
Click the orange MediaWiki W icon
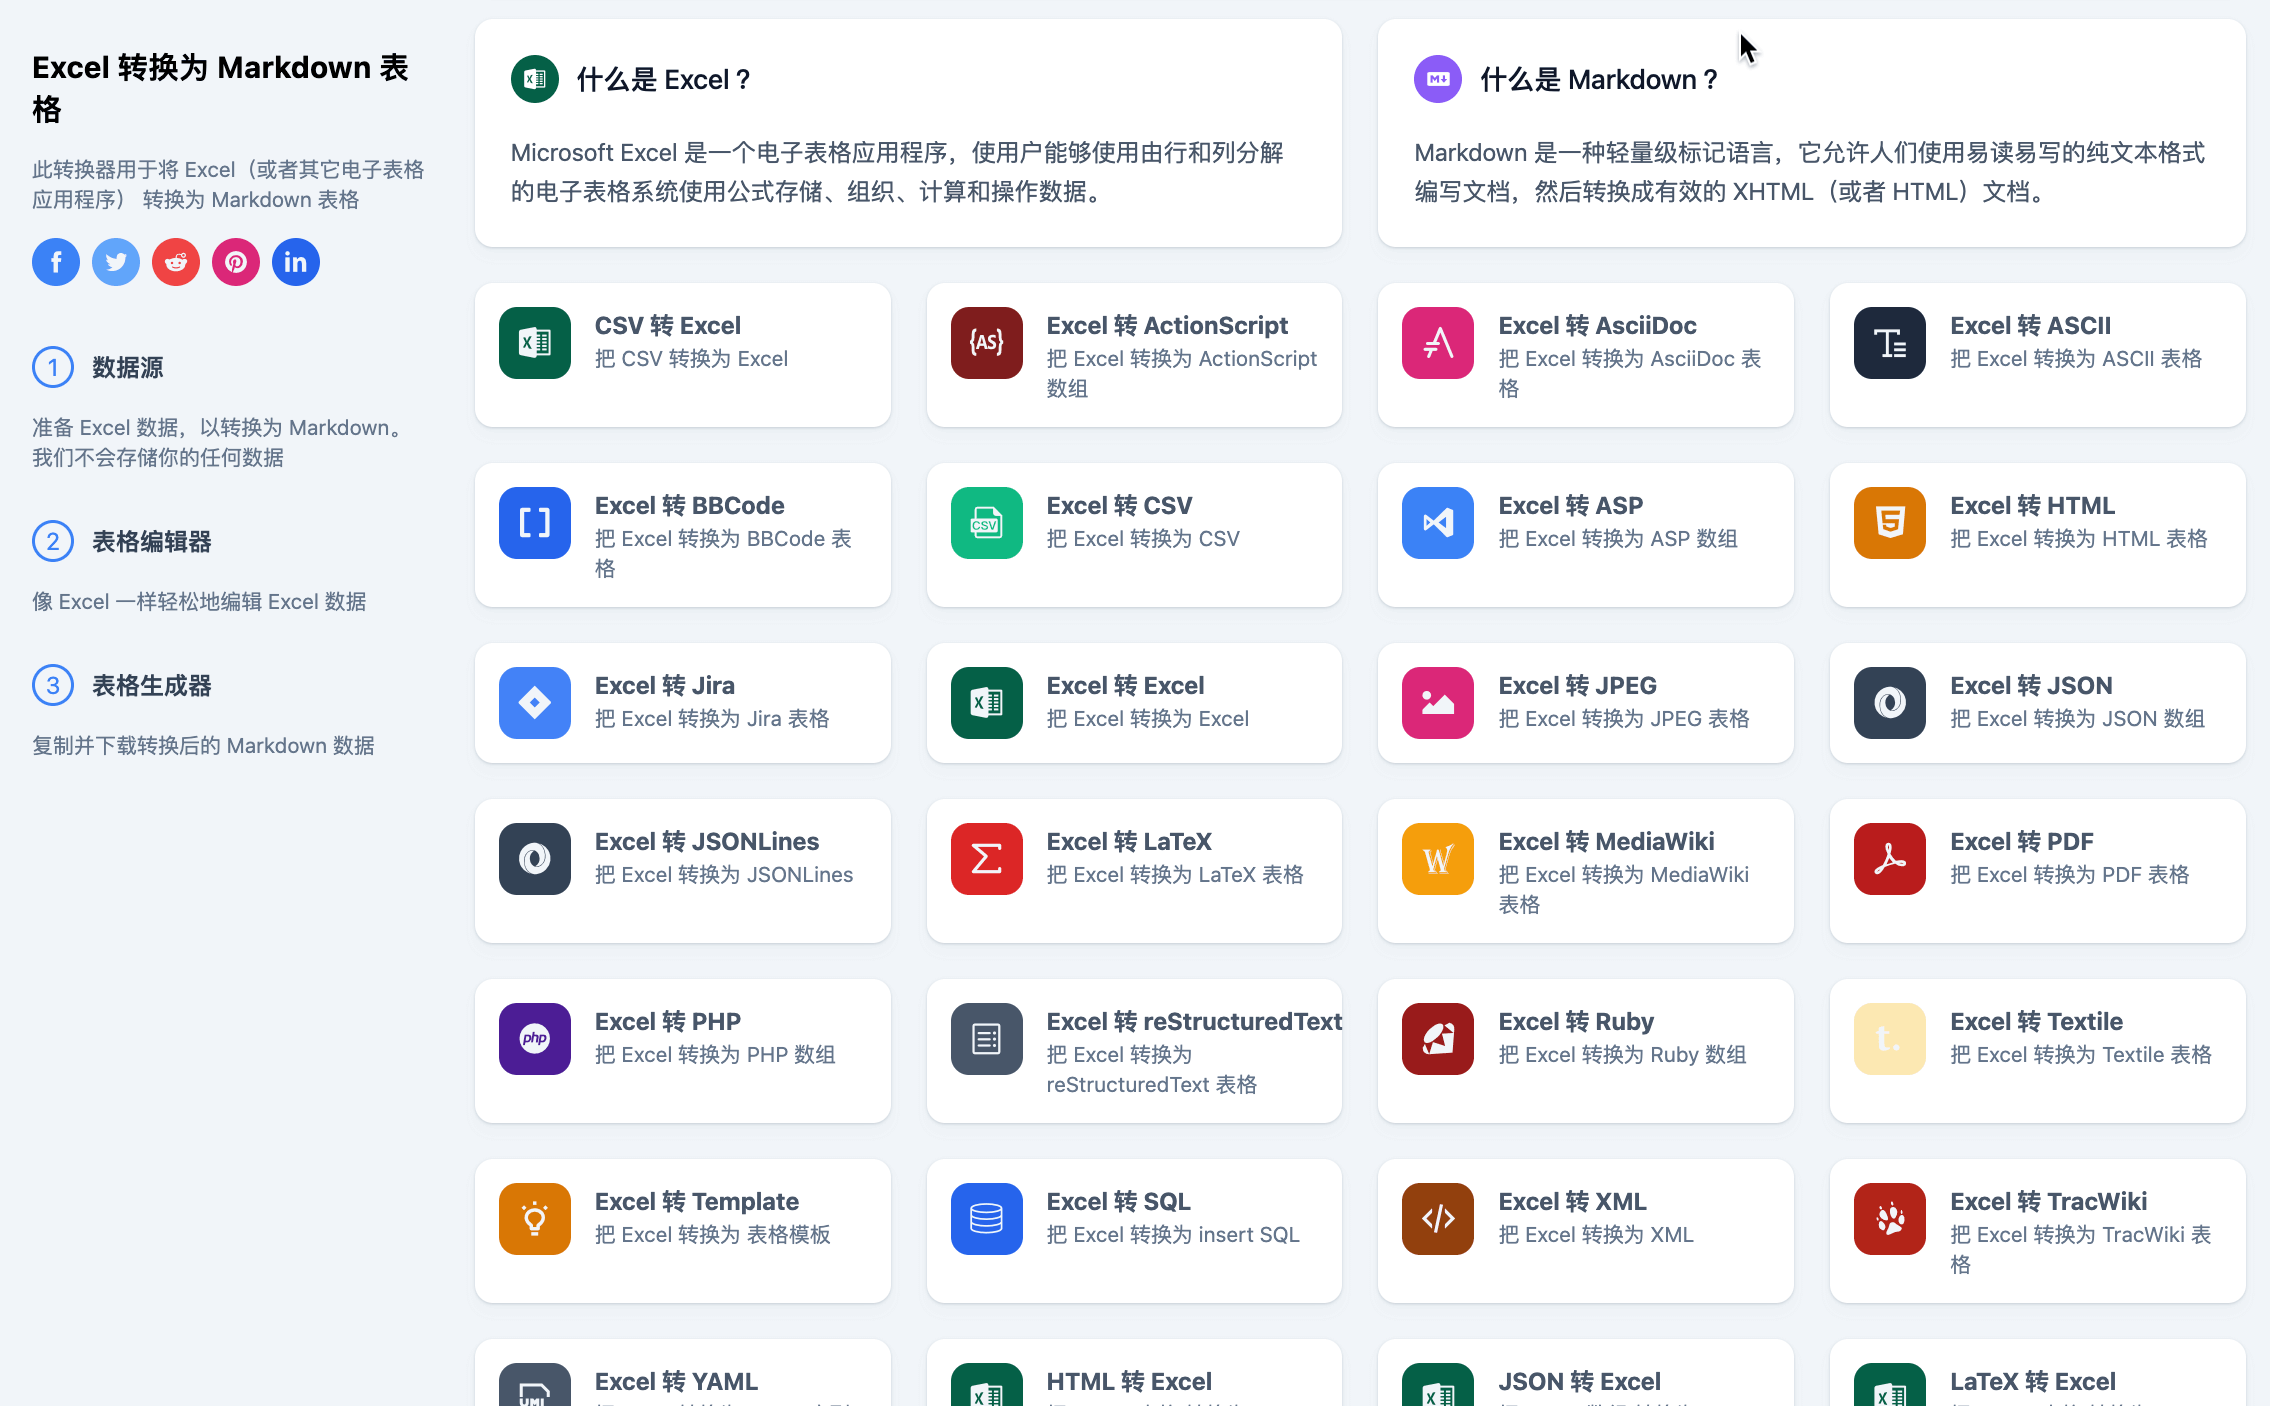1438,859
